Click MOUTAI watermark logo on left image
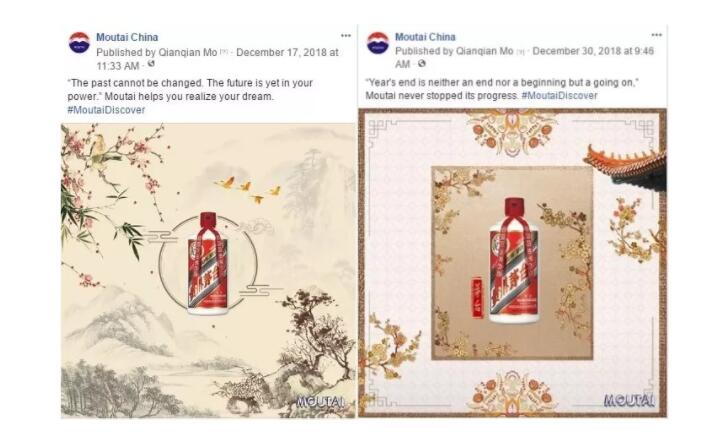 (321, 401)
